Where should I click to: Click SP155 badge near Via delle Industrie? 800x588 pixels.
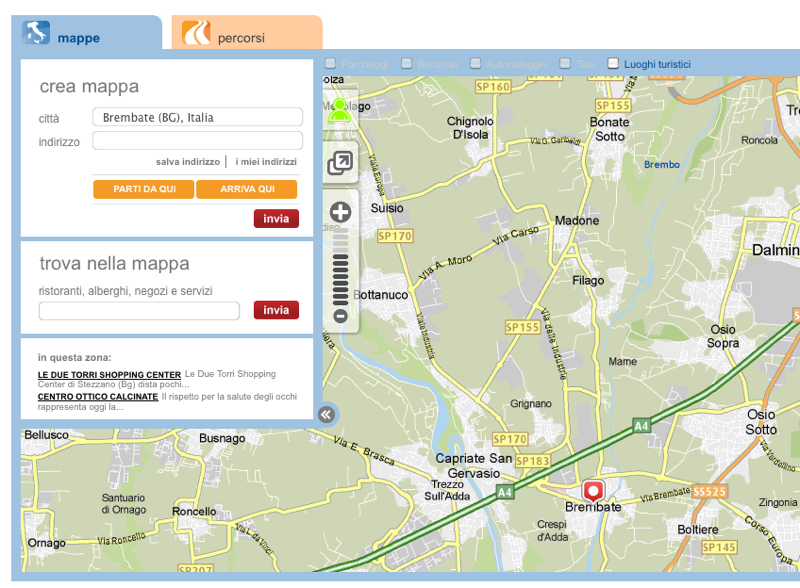pos(522,327)
